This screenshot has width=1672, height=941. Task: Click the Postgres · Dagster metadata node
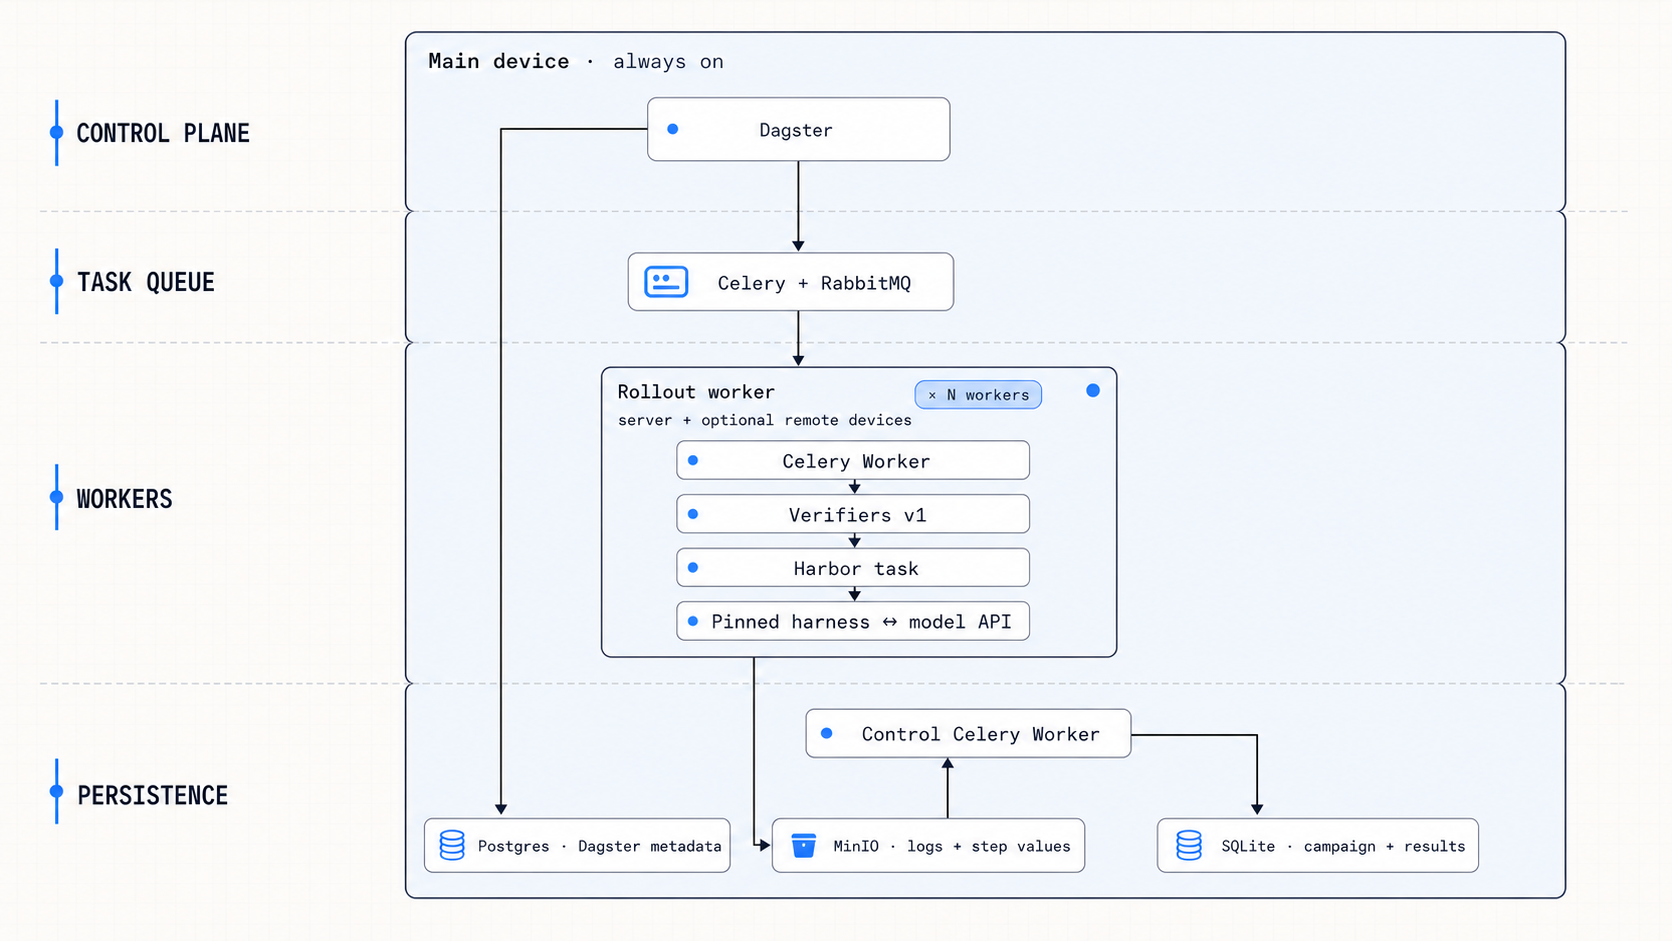click(x=577, y=845)
